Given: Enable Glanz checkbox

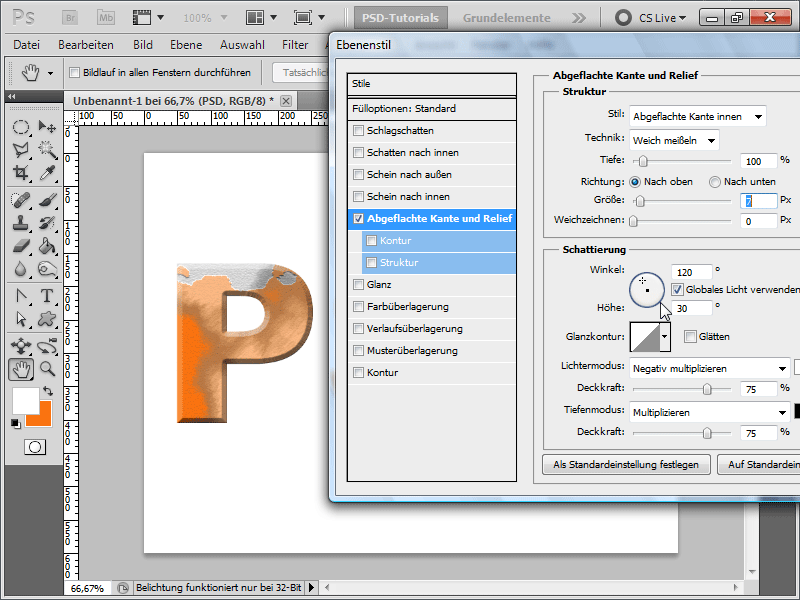Looking at the screenshot, I should point(358,285).
